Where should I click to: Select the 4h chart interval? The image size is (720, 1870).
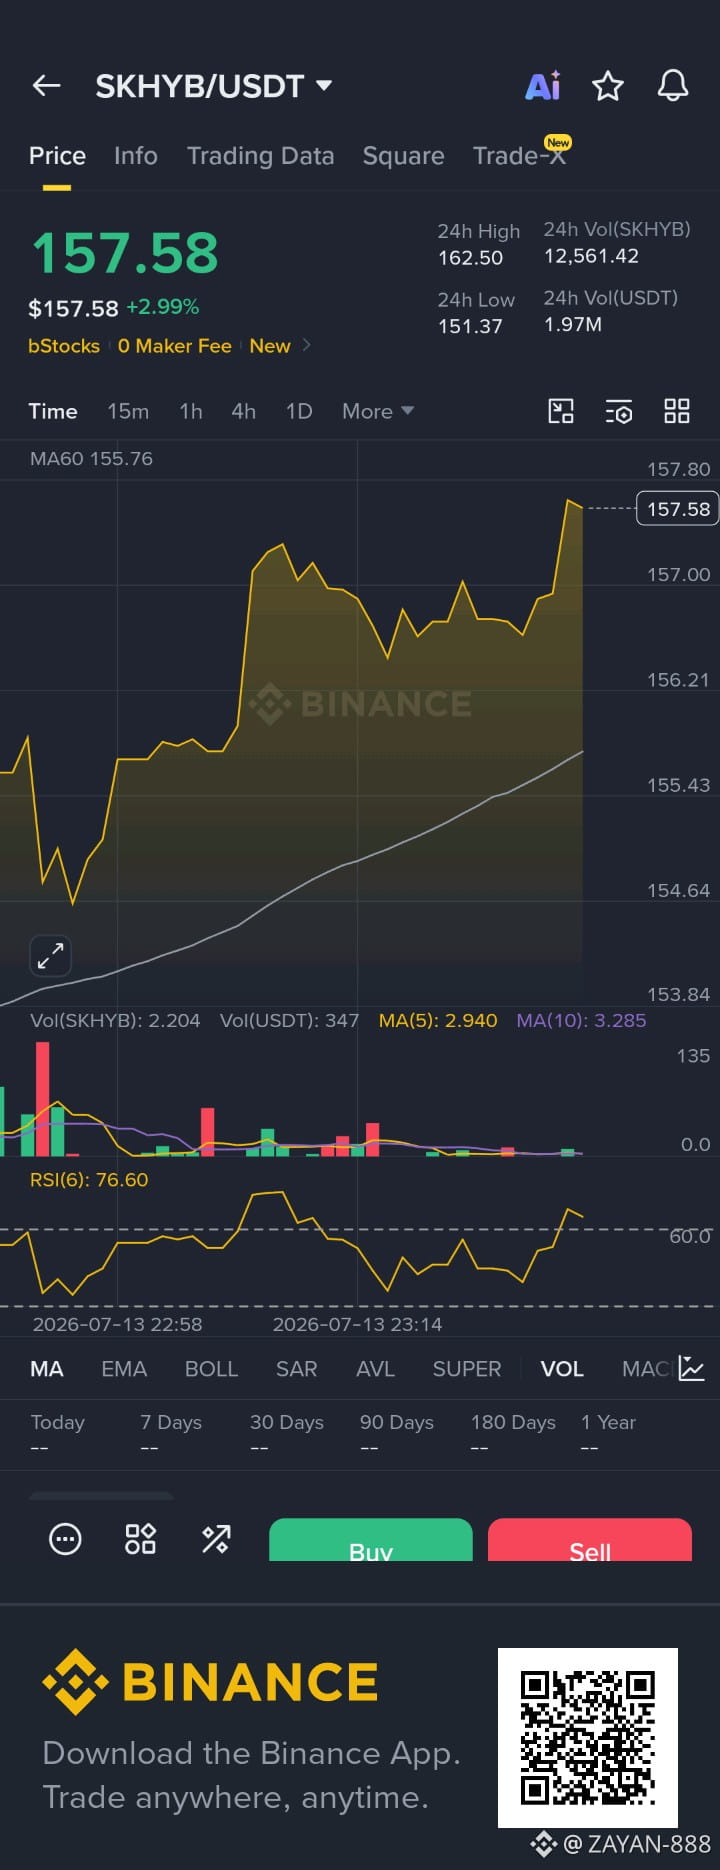click(243, 411)
